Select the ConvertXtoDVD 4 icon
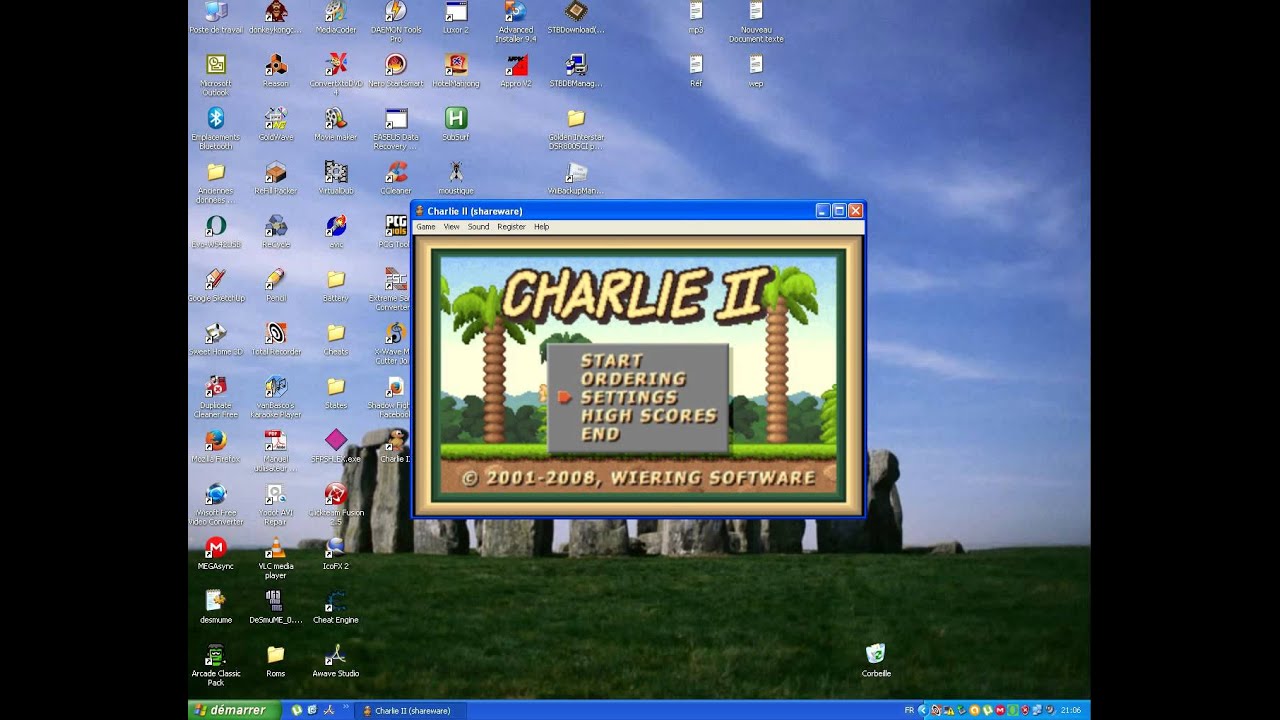This screenshot has width=1280, height=720. pyautogui.click(x=336, y=75)
